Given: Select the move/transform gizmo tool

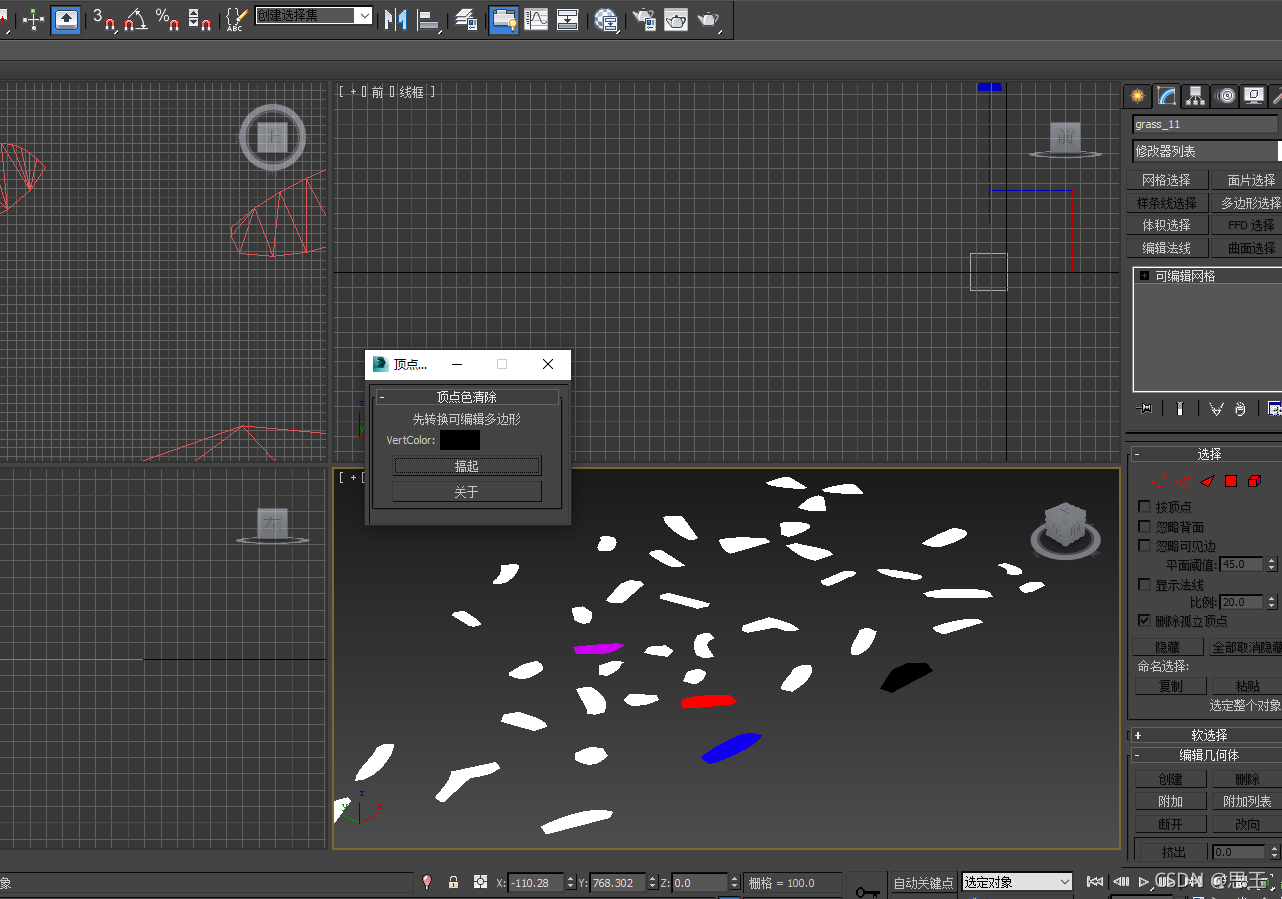Looking at the screenshot, I should (33, 19).
